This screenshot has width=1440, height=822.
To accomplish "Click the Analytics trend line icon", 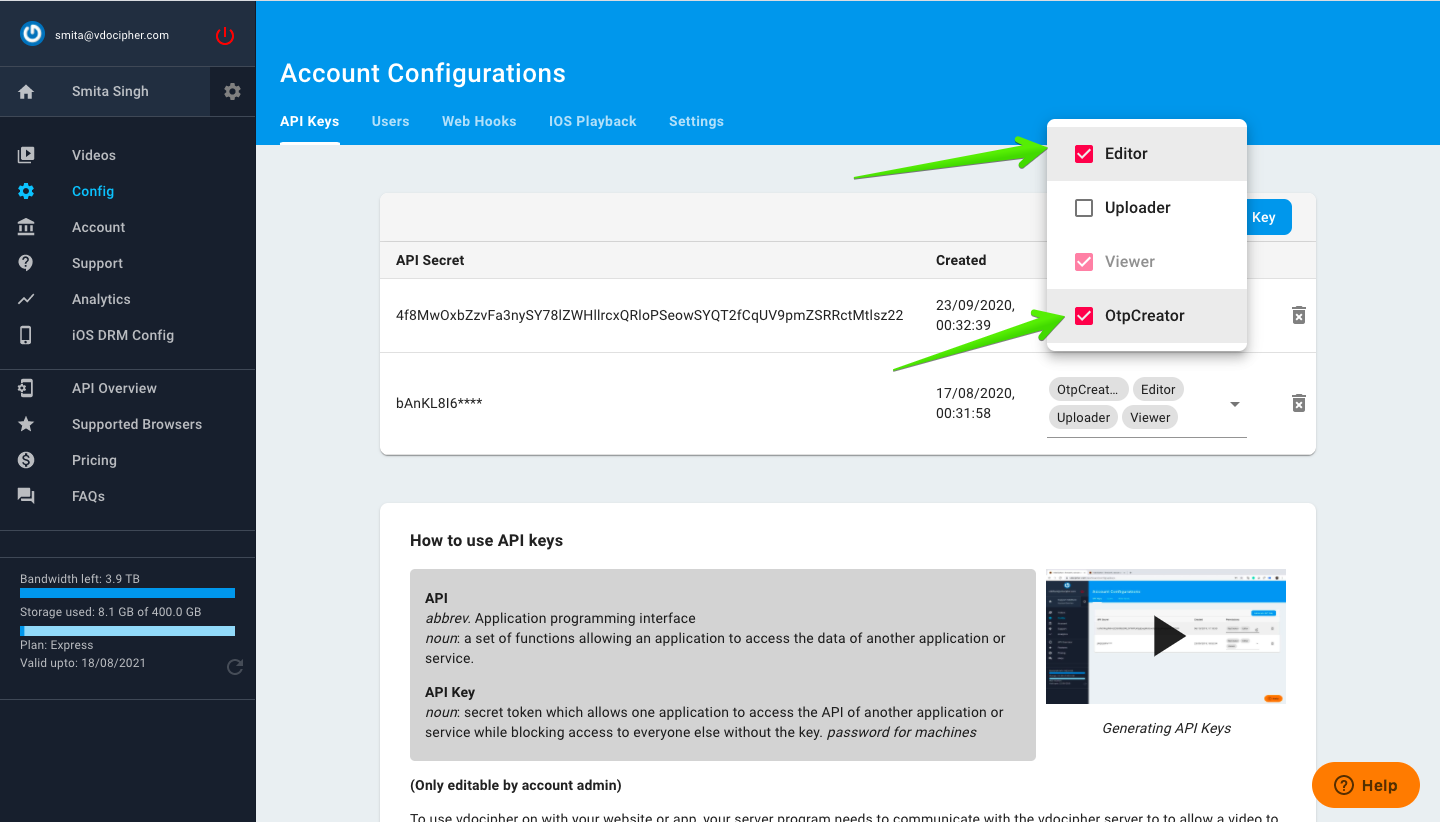I will 26,299.
